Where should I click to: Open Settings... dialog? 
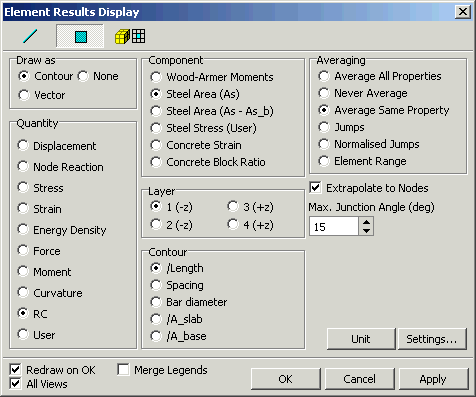click(x=432, y=339)
